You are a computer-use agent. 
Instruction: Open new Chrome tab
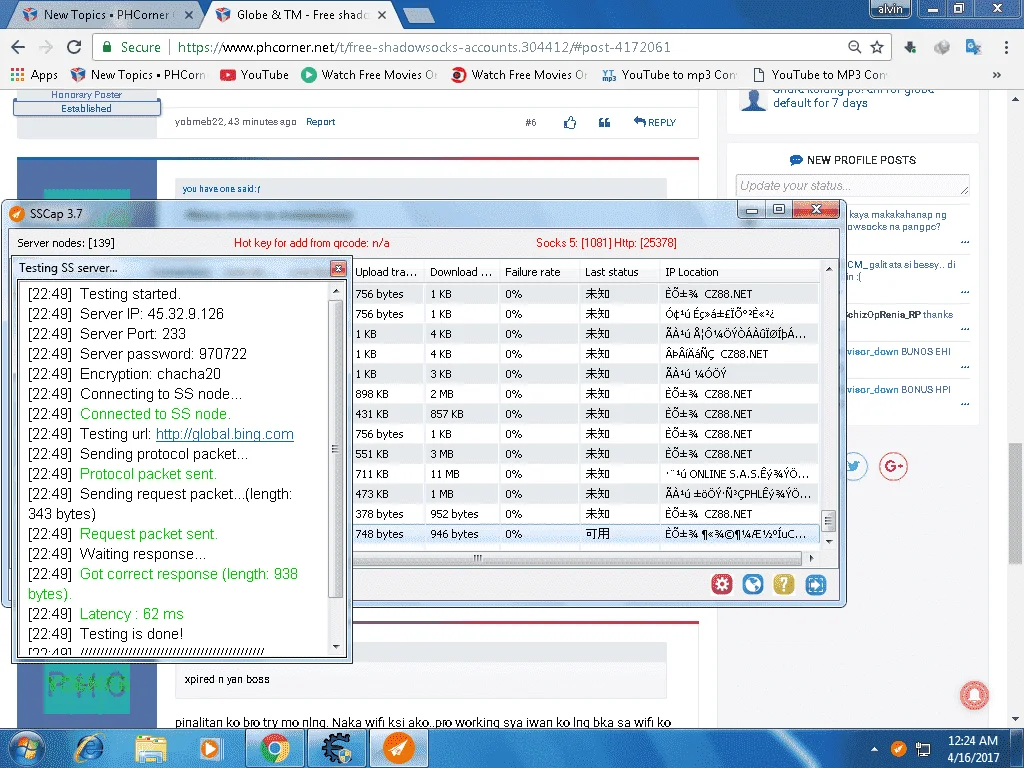point(418,15)
